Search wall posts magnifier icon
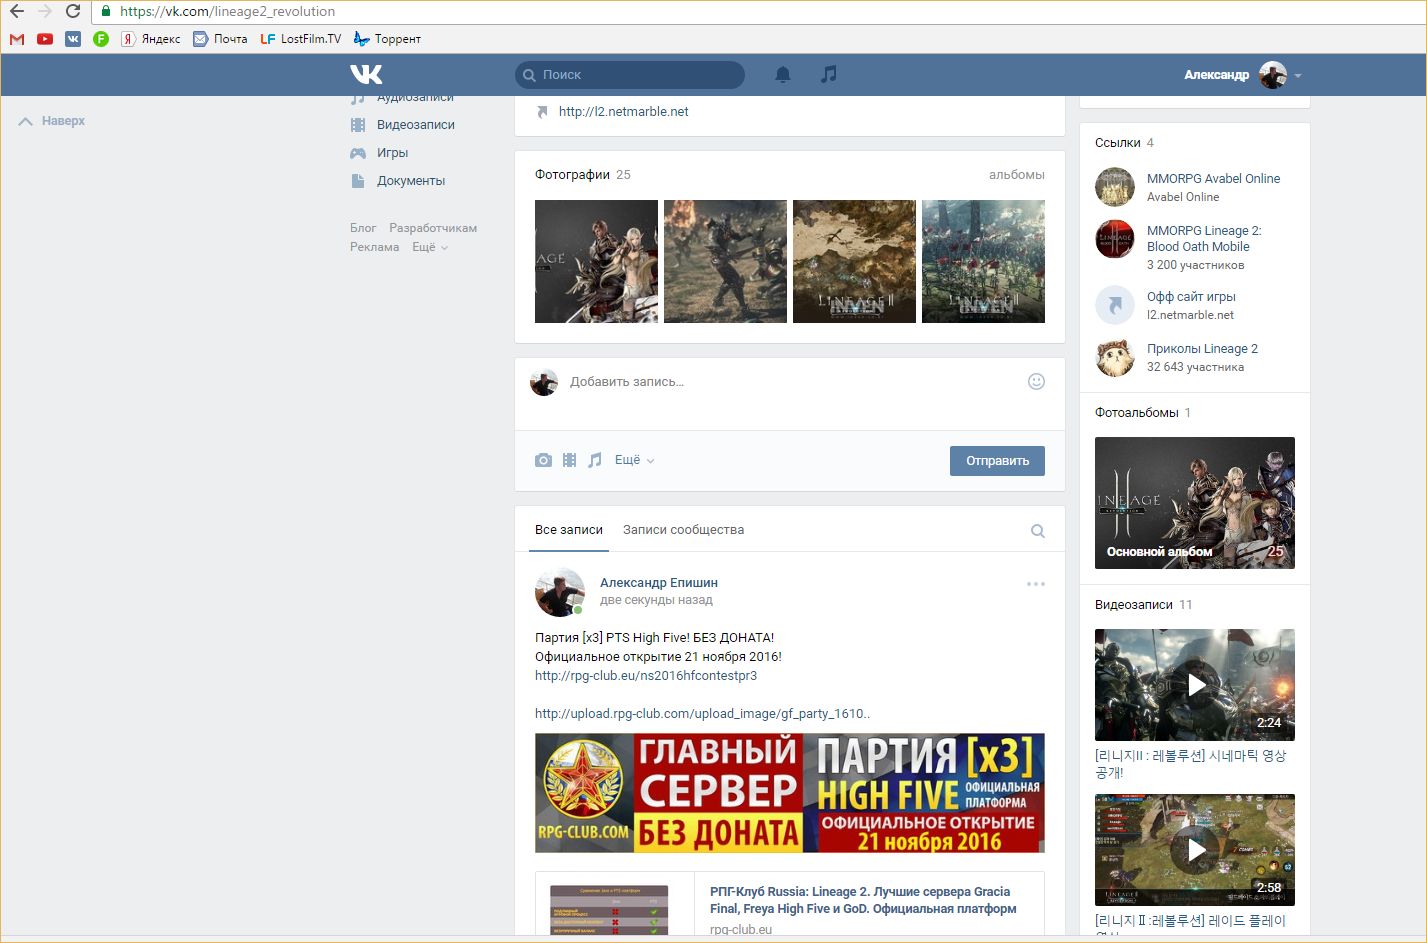The image size is (1427, 943). pos(1038,531)
